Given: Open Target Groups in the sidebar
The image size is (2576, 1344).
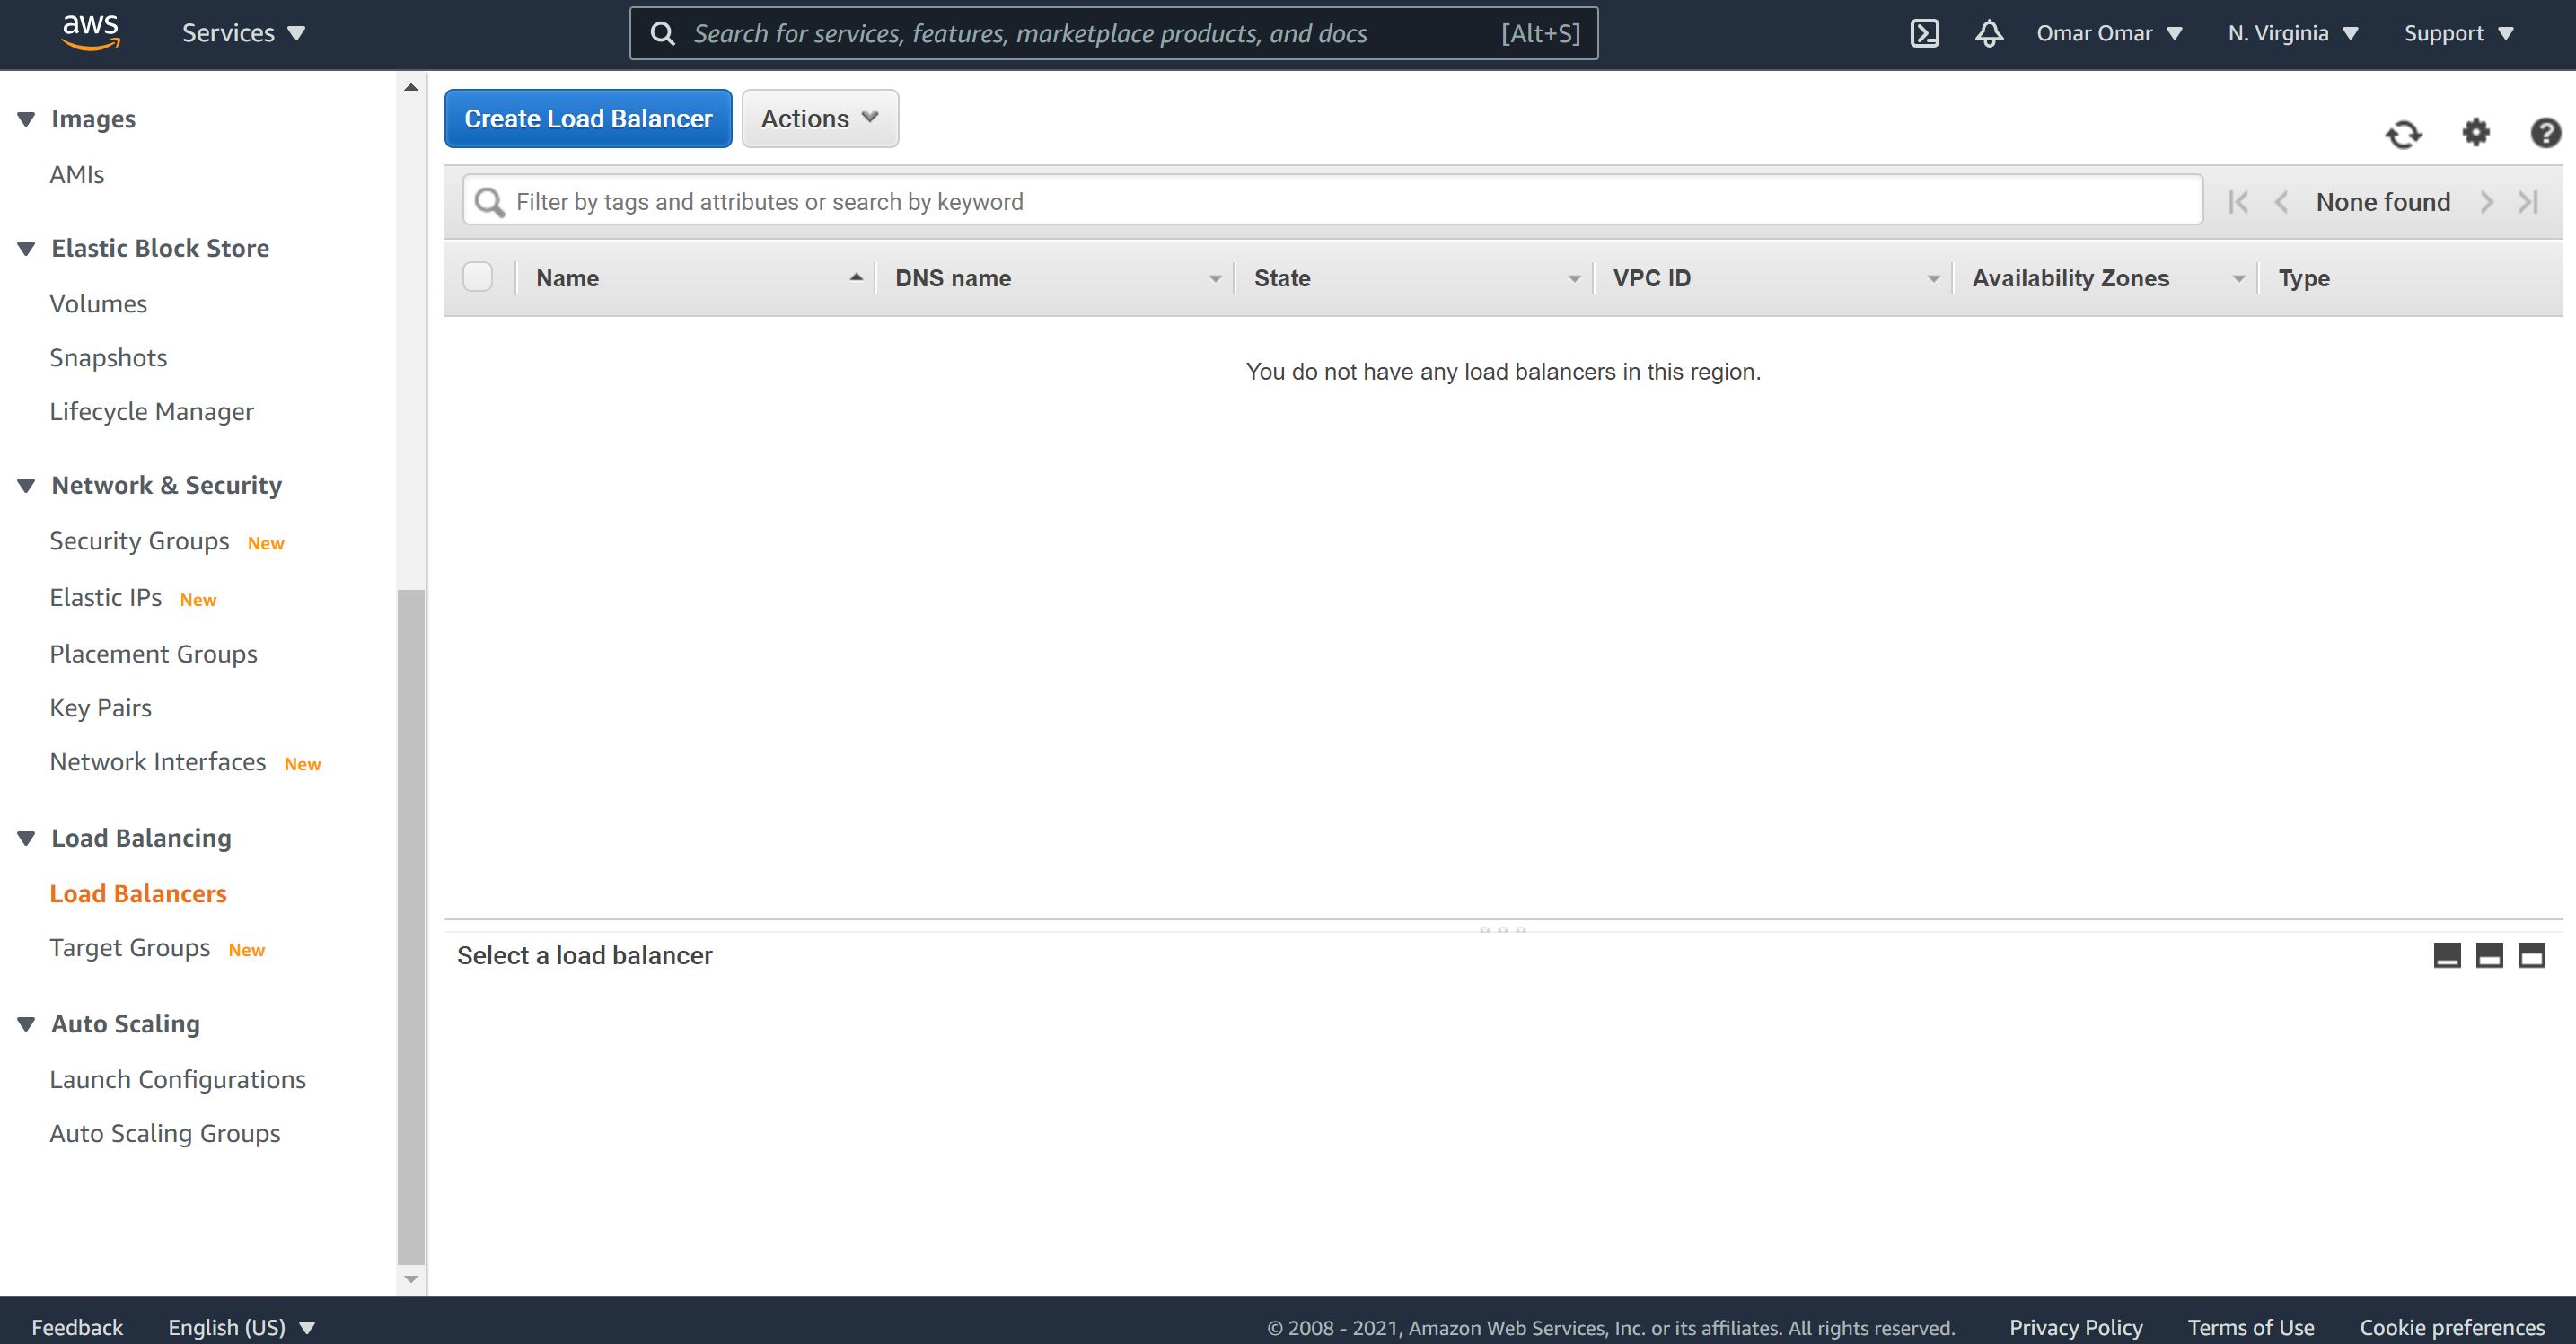Looking at the screenshot, I should click(x=130, y=947).
